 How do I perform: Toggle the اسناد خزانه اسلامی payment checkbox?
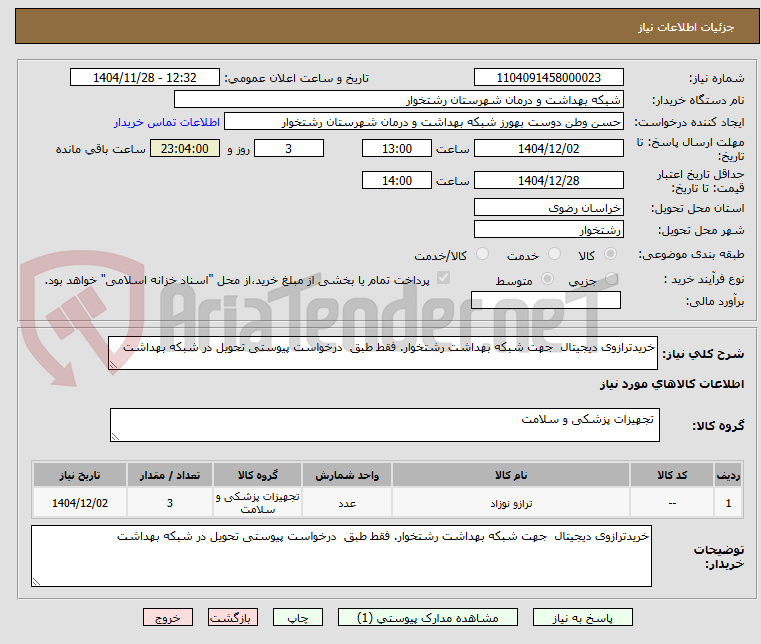[x=443, y=278]
